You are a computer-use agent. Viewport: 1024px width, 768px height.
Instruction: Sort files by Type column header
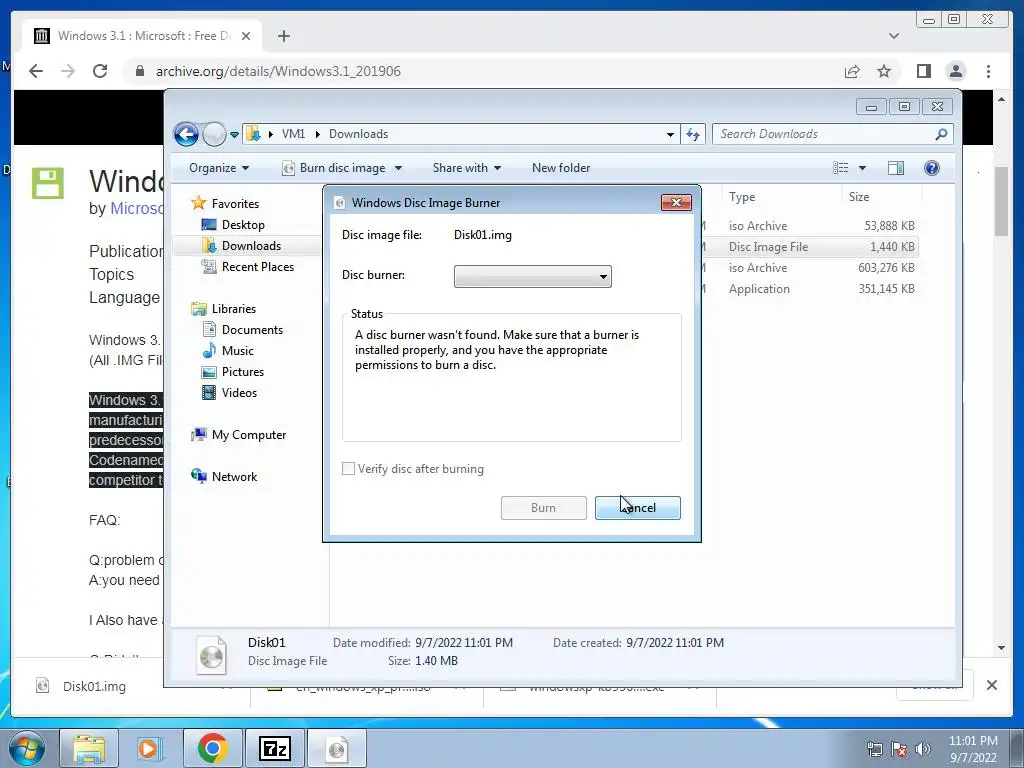point(742,197)
